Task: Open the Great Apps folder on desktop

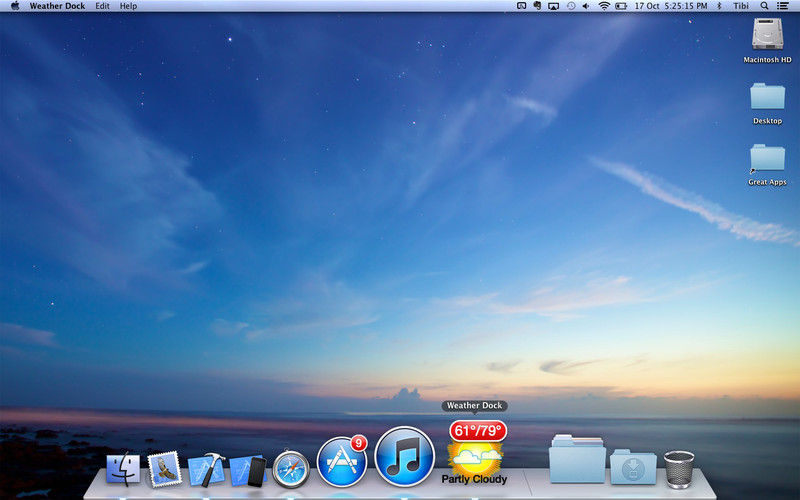Action: coord(767,160)
